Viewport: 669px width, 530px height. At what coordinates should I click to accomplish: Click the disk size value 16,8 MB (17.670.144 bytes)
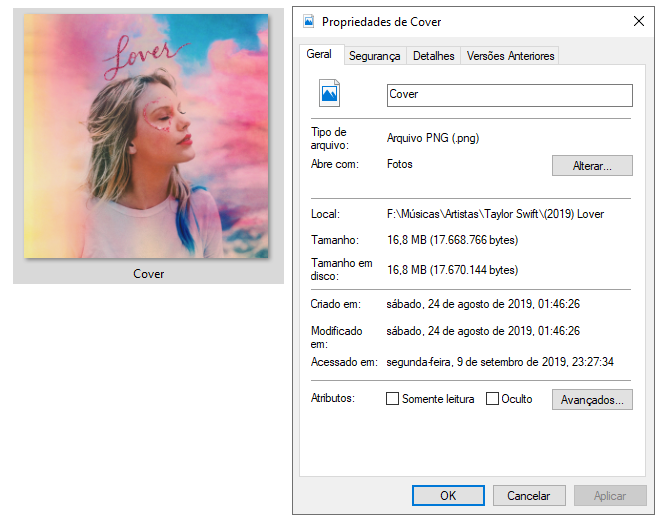[x=452, y=270]
